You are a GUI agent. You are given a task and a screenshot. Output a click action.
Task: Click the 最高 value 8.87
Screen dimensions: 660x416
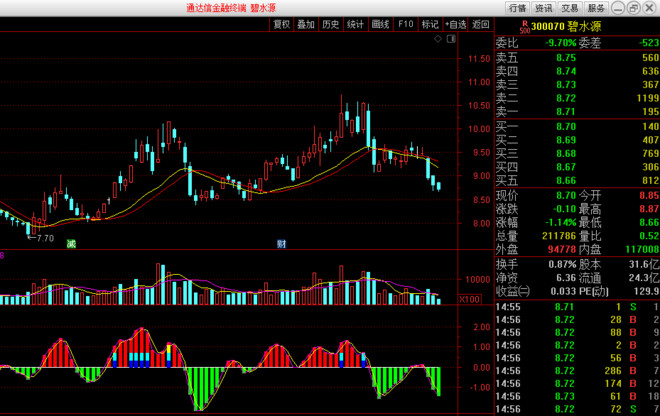(649, 209)
